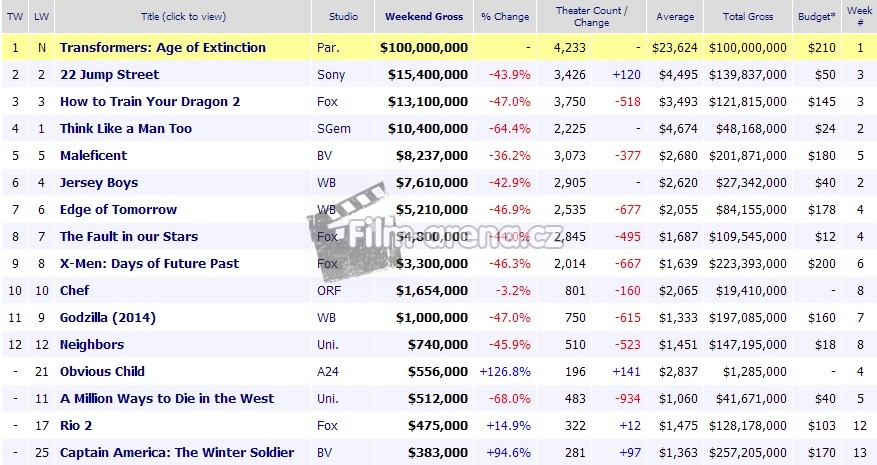Click the Jersey Boys title link
877x465 pixels.
(99, 182)
